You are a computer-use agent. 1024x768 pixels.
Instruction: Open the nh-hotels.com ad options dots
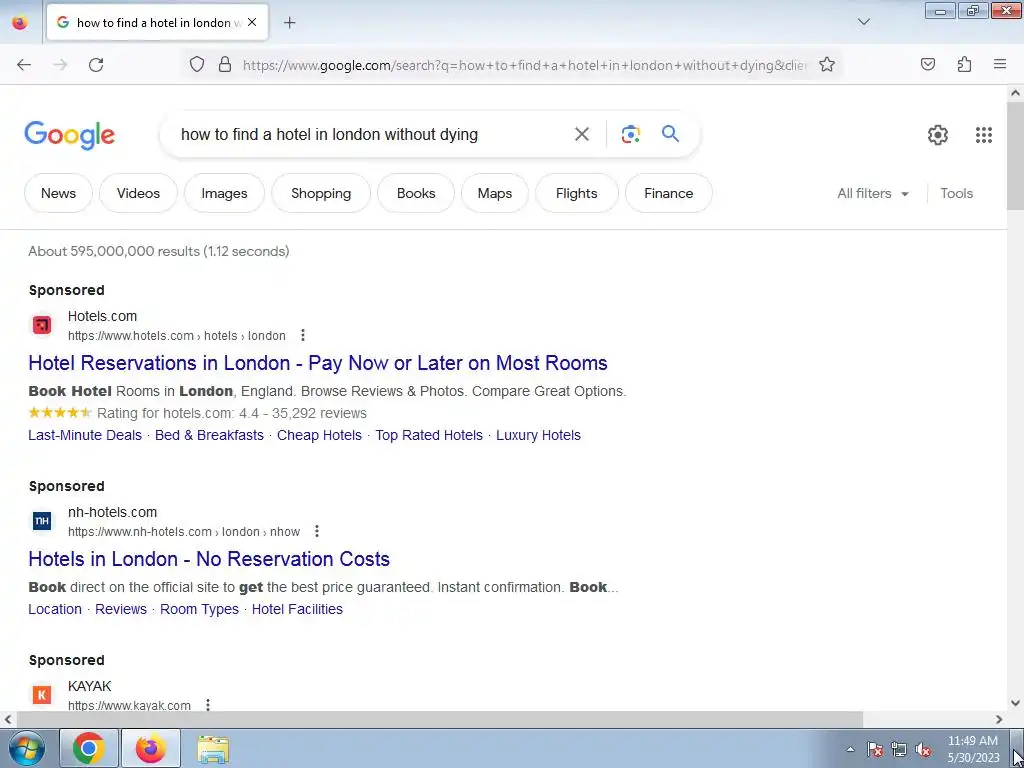(317, 532)
